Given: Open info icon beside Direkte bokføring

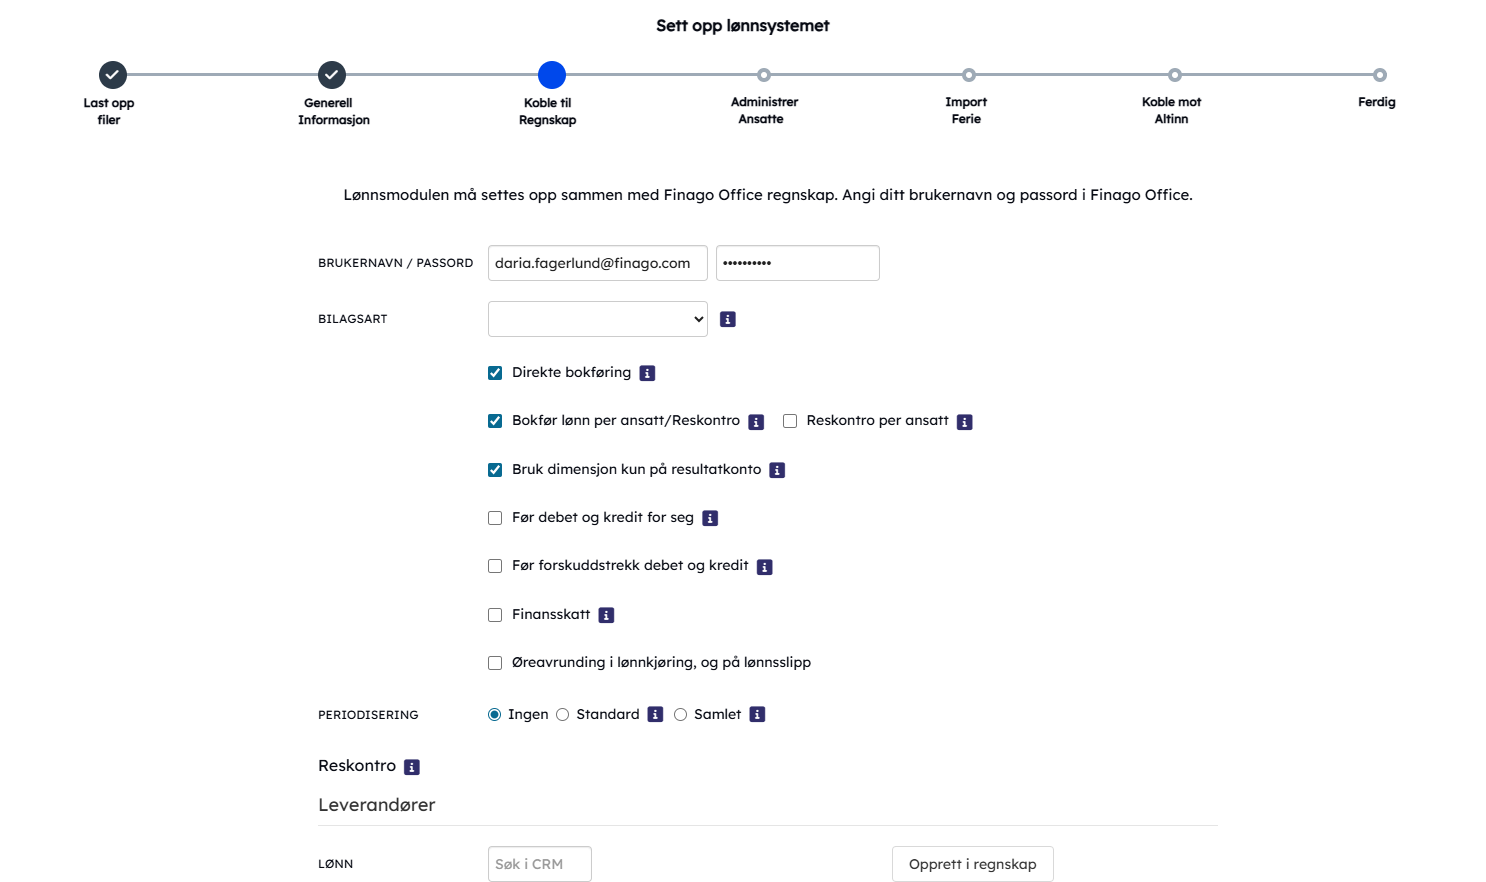Looking at the screenshot, I should [648, 373].
